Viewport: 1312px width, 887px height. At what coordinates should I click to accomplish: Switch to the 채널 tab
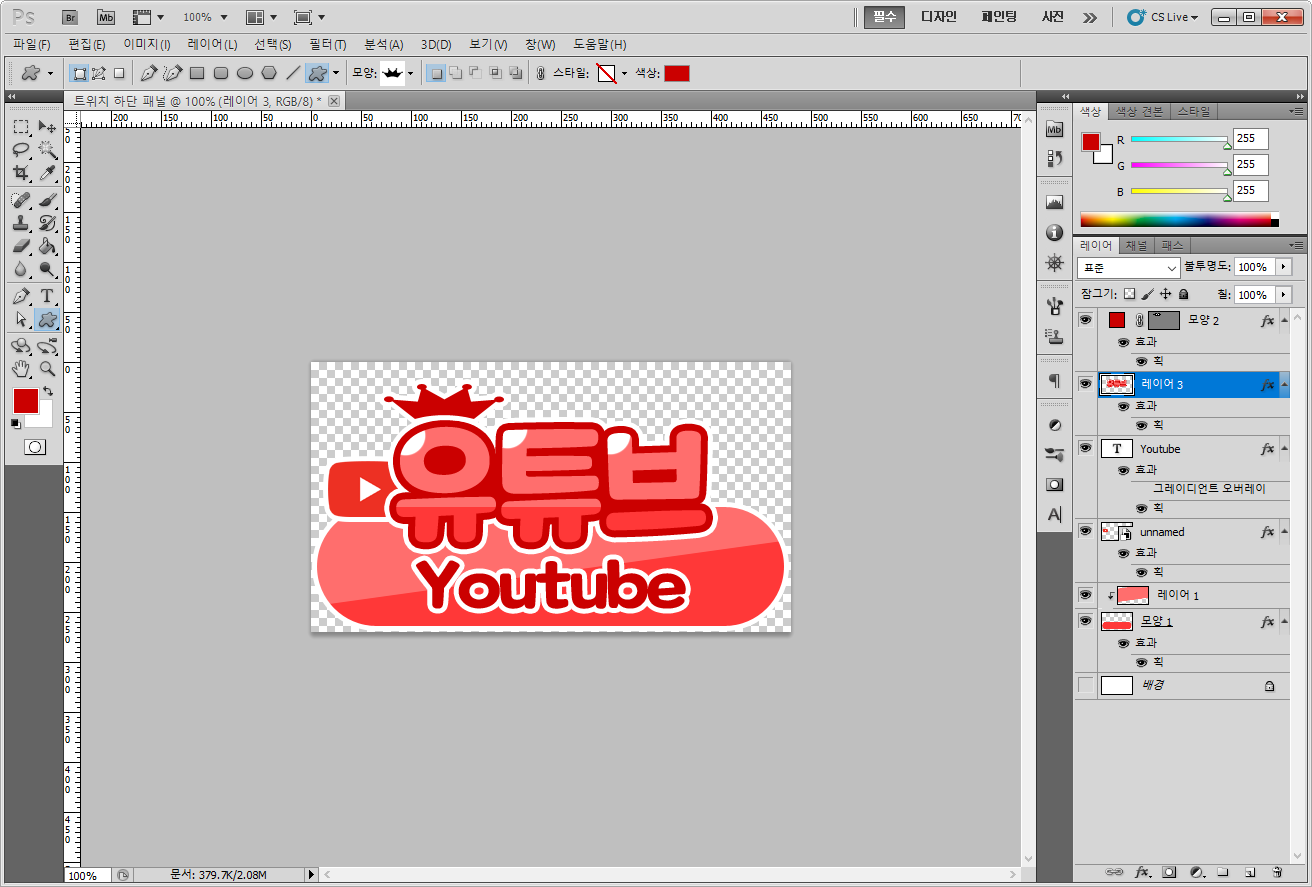click(1137, 245)
